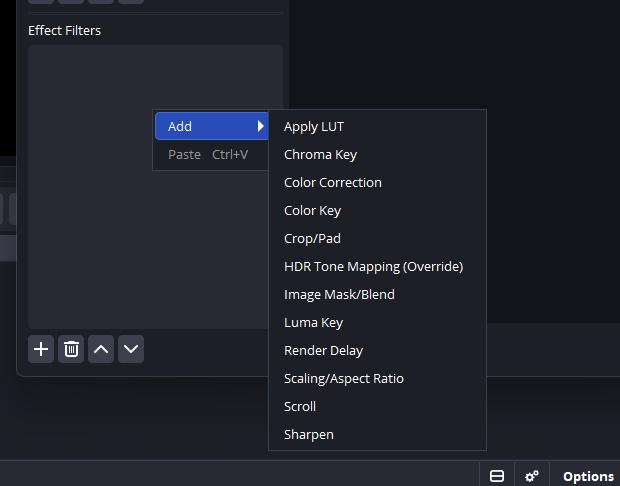Move filter up with the up arrow
620x486 pixels.
pos(101,349)
